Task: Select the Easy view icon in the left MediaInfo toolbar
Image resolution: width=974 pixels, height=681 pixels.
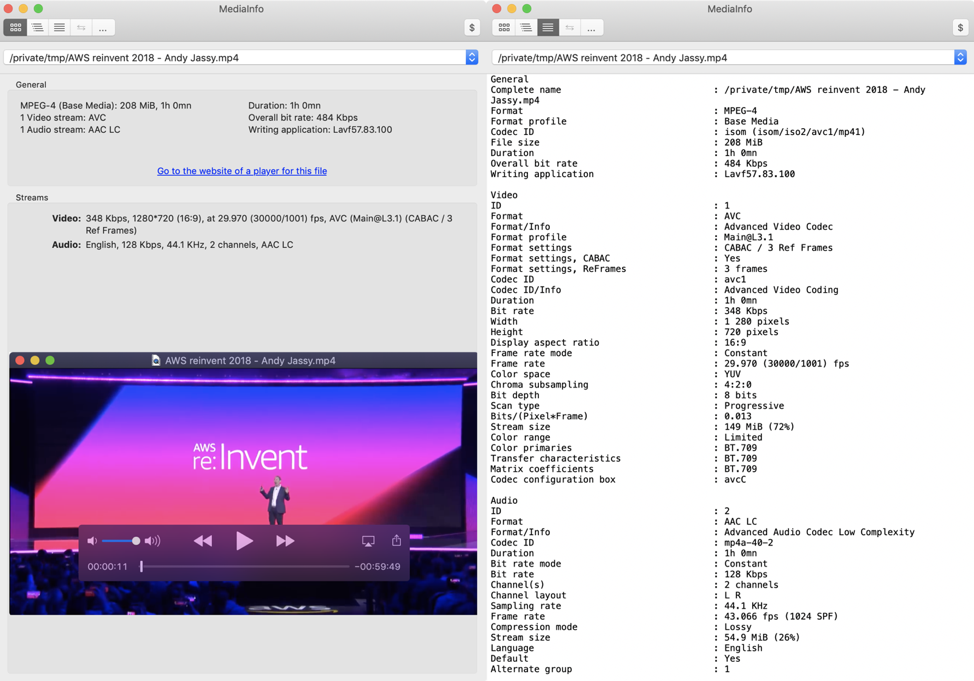Action: point(15,27)
